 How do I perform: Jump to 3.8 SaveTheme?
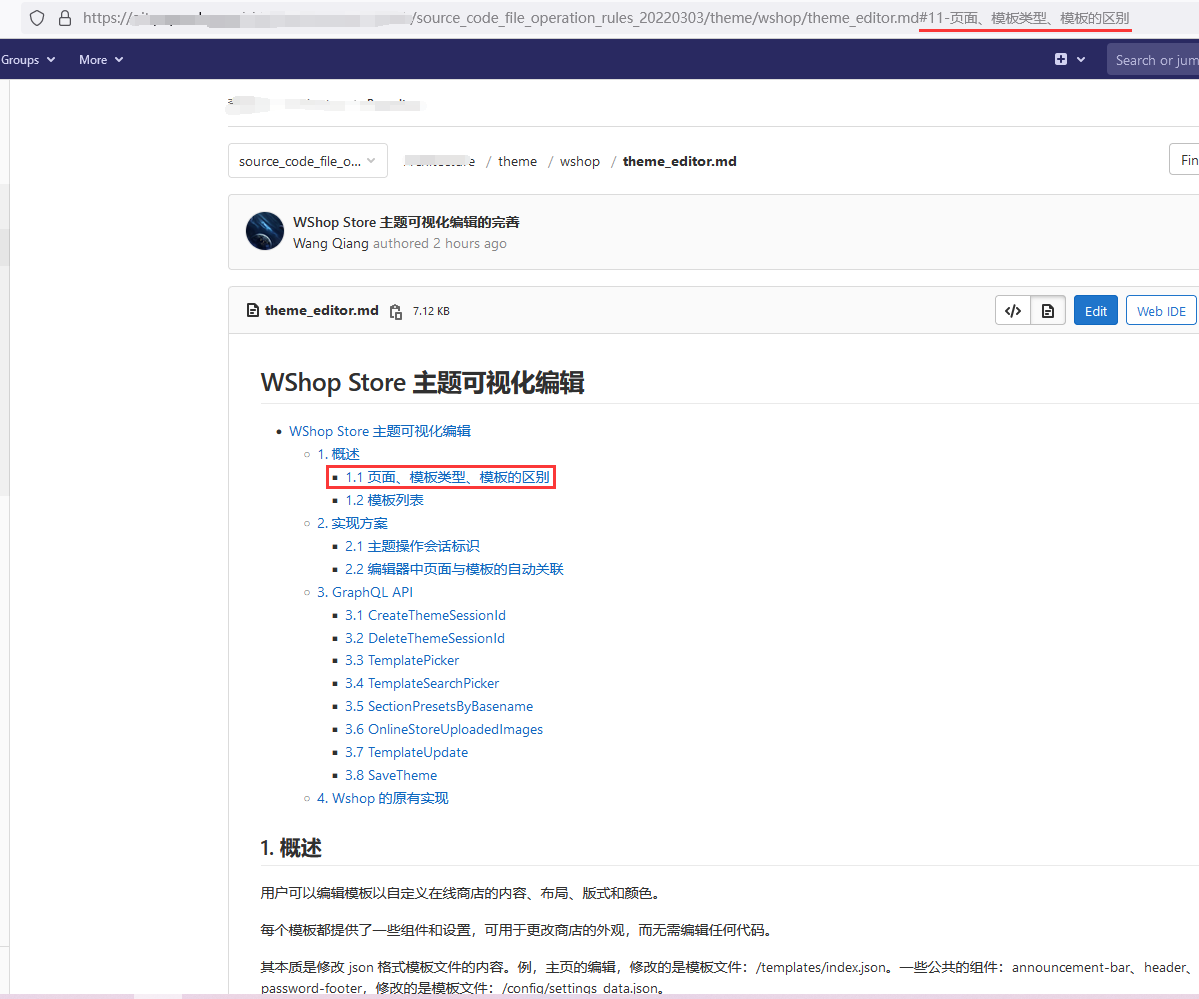point(391,775)
